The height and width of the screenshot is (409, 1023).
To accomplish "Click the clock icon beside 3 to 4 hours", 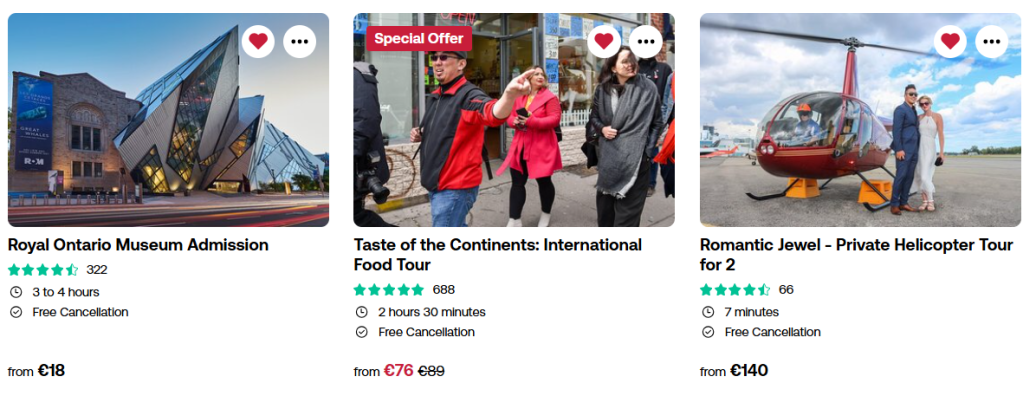I will [x=16, y=292].
